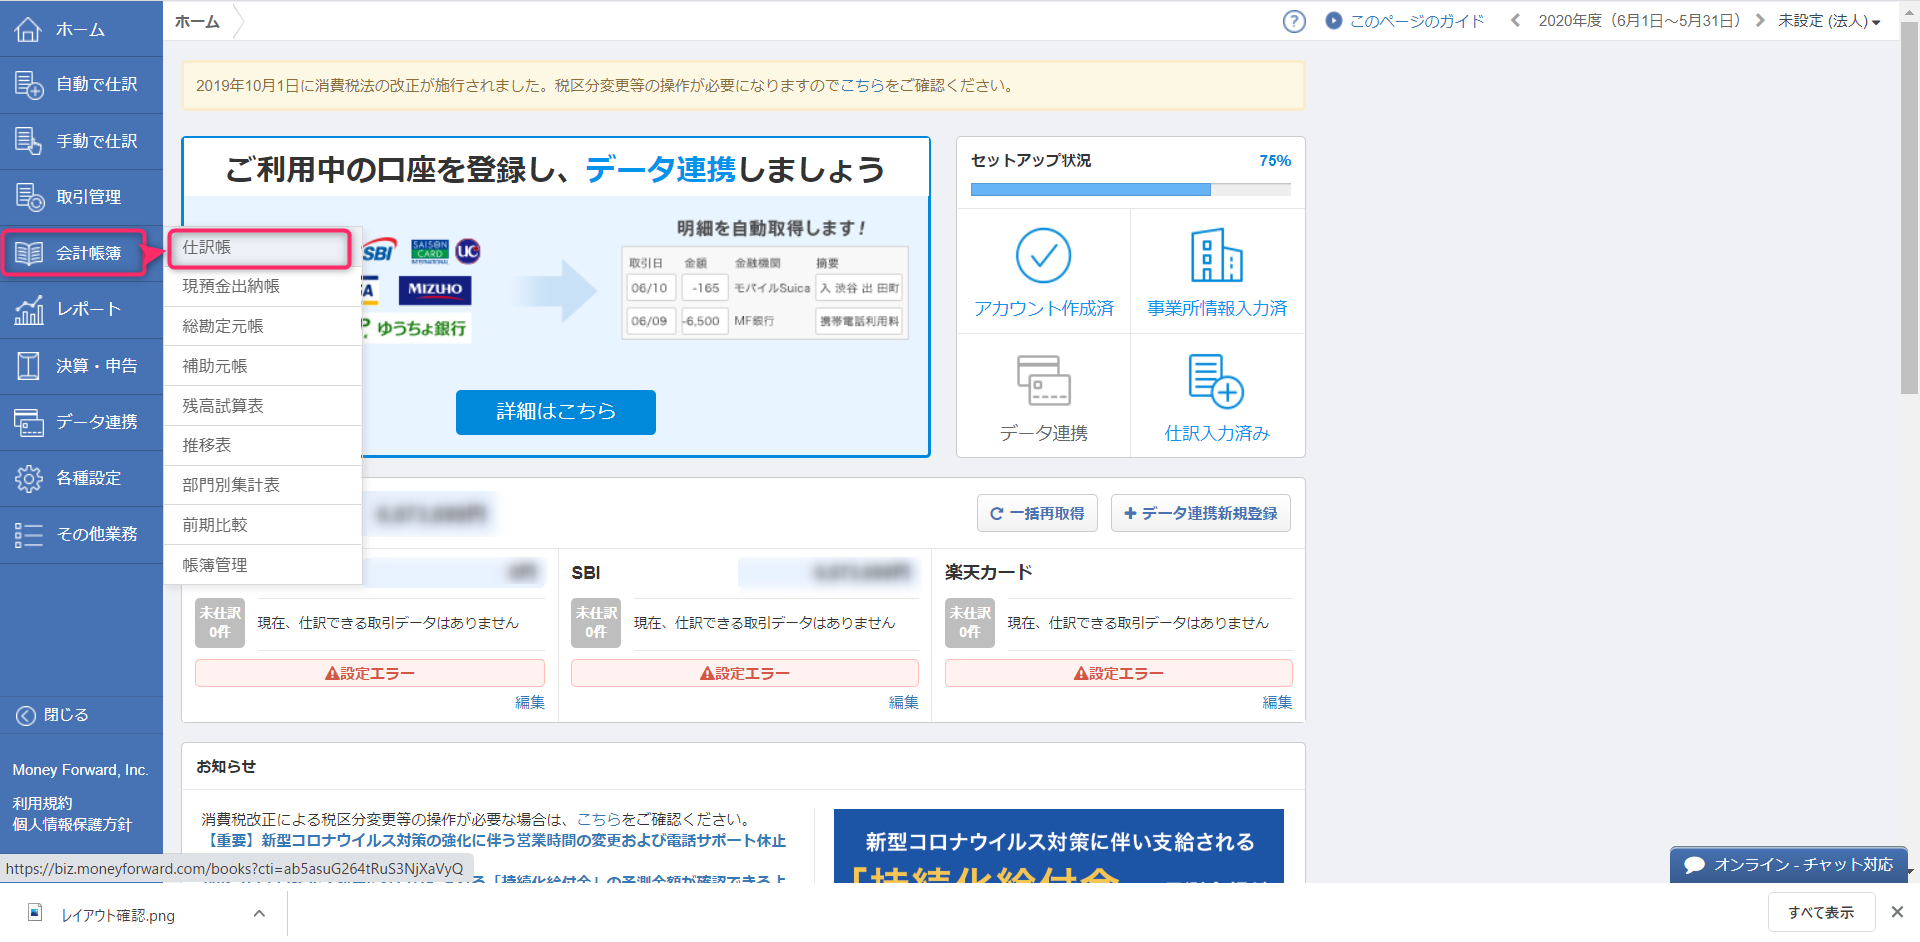Click the Home icon in sidebar
This screenshot has height=942, width=1920.
click(28, 29)
